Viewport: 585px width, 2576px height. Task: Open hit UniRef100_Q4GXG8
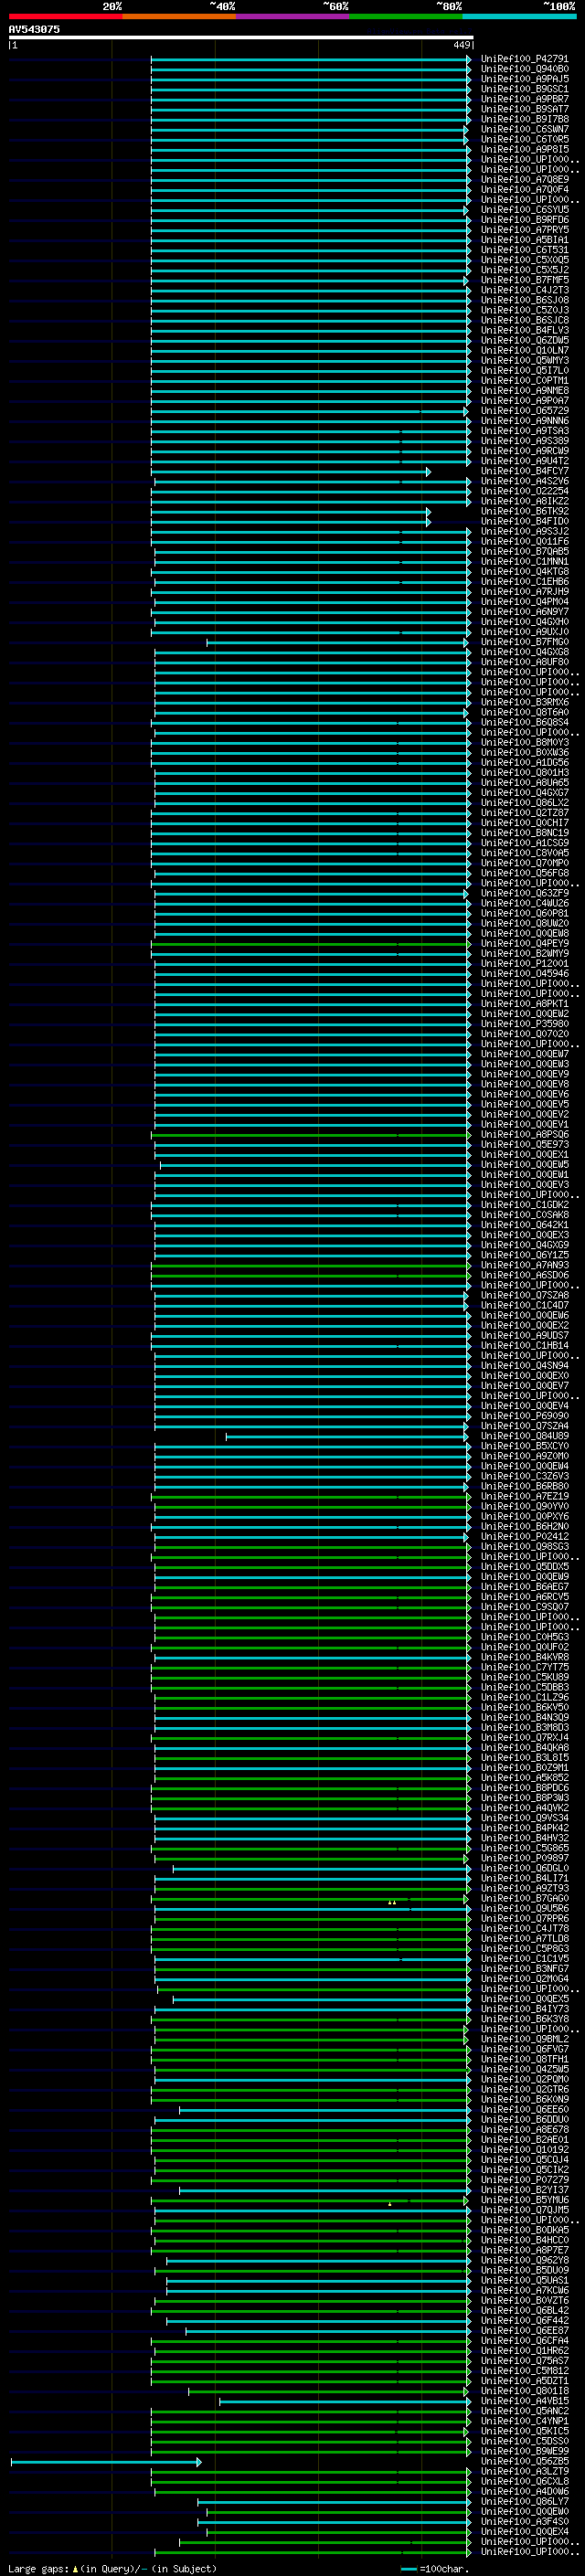524,652
